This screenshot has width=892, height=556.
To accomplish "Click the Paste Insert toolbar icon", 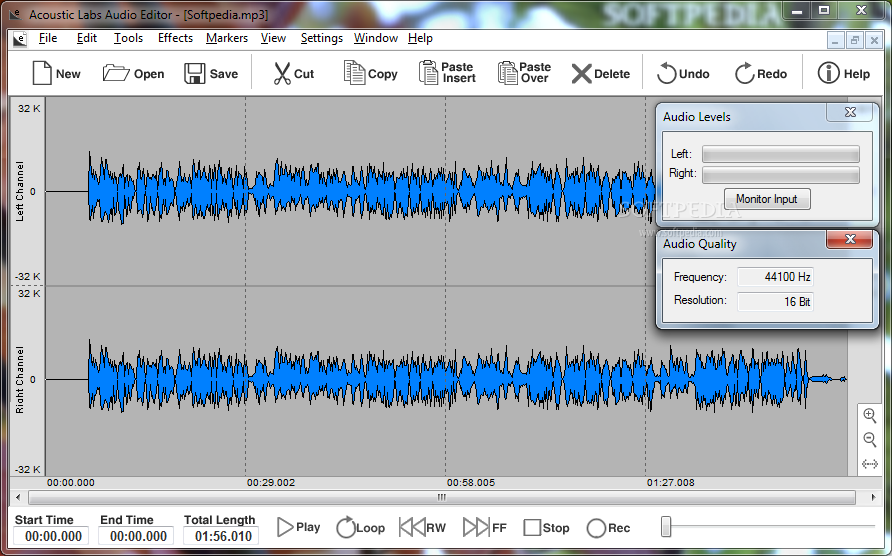I will [x=447, y=73].
